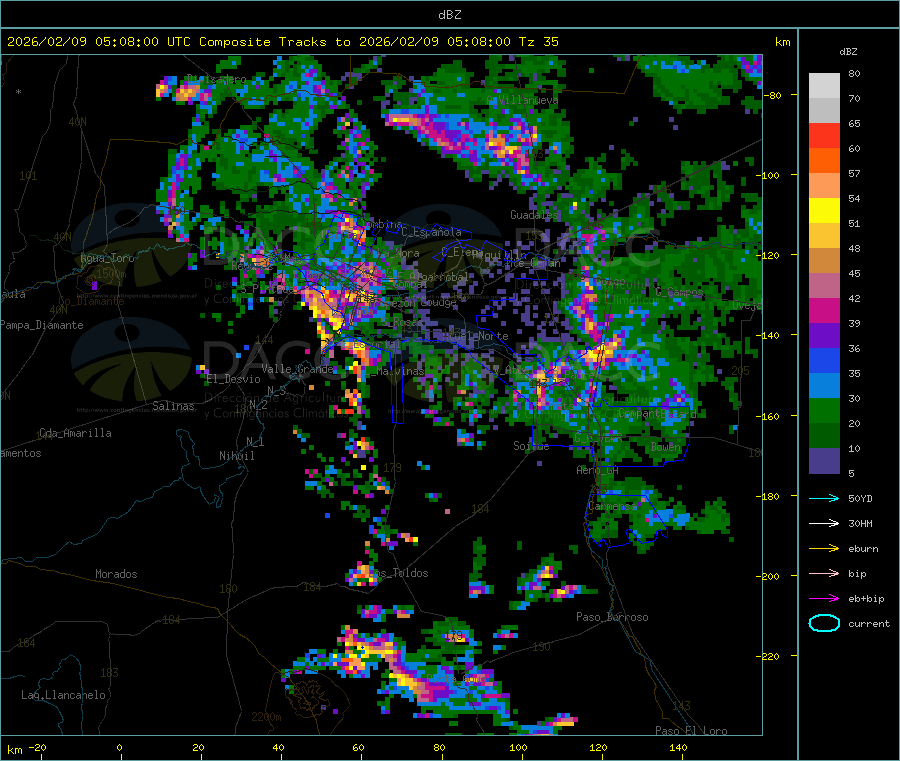Viewport: 900px width, 761px height.
Task: Click the 'Carmensa' map label
Action: pos(612,507)
